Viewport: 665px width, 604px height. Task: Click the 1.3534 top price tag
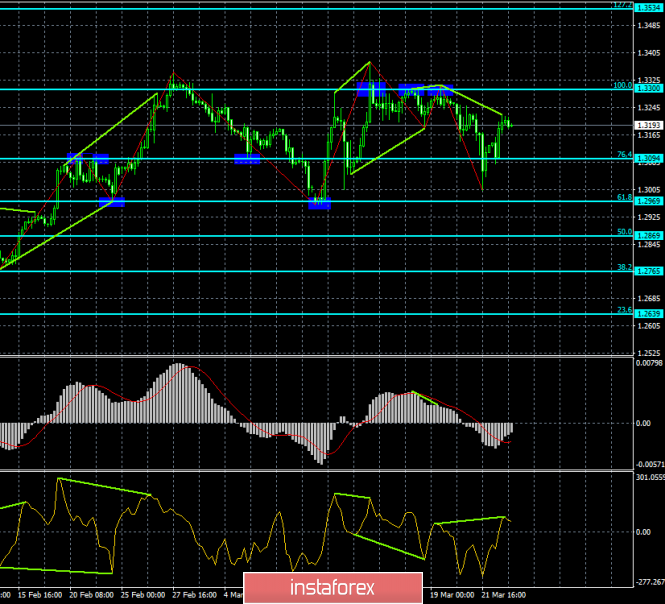(x=648, y=6)
